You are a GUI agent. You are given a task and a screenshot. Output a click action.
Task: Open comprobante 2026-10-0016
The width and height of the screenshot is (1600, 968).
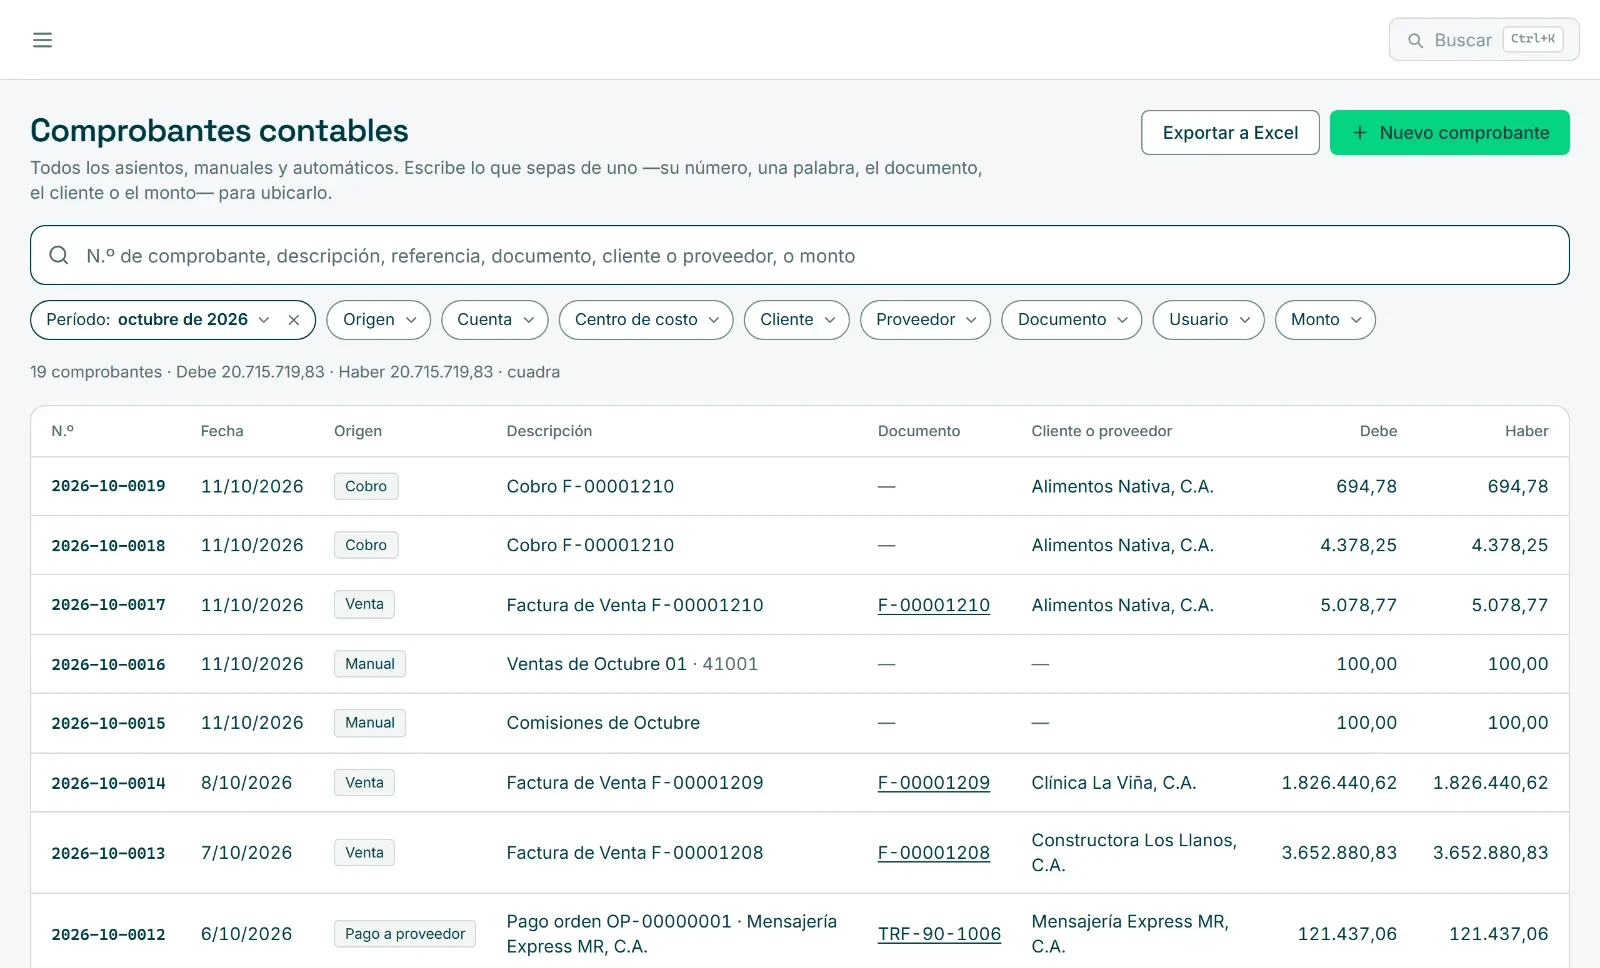(x=108, y=664)
